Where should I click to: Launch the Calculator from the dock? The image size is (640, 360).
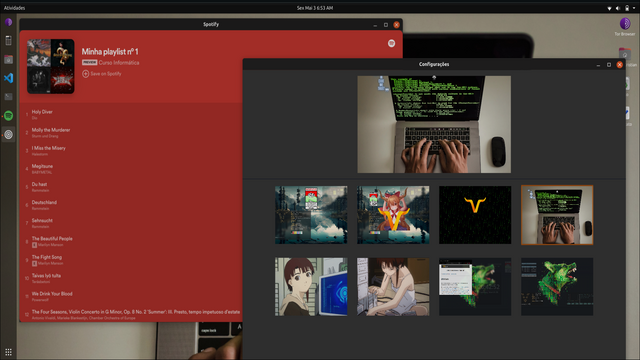(x=8, y=40)
